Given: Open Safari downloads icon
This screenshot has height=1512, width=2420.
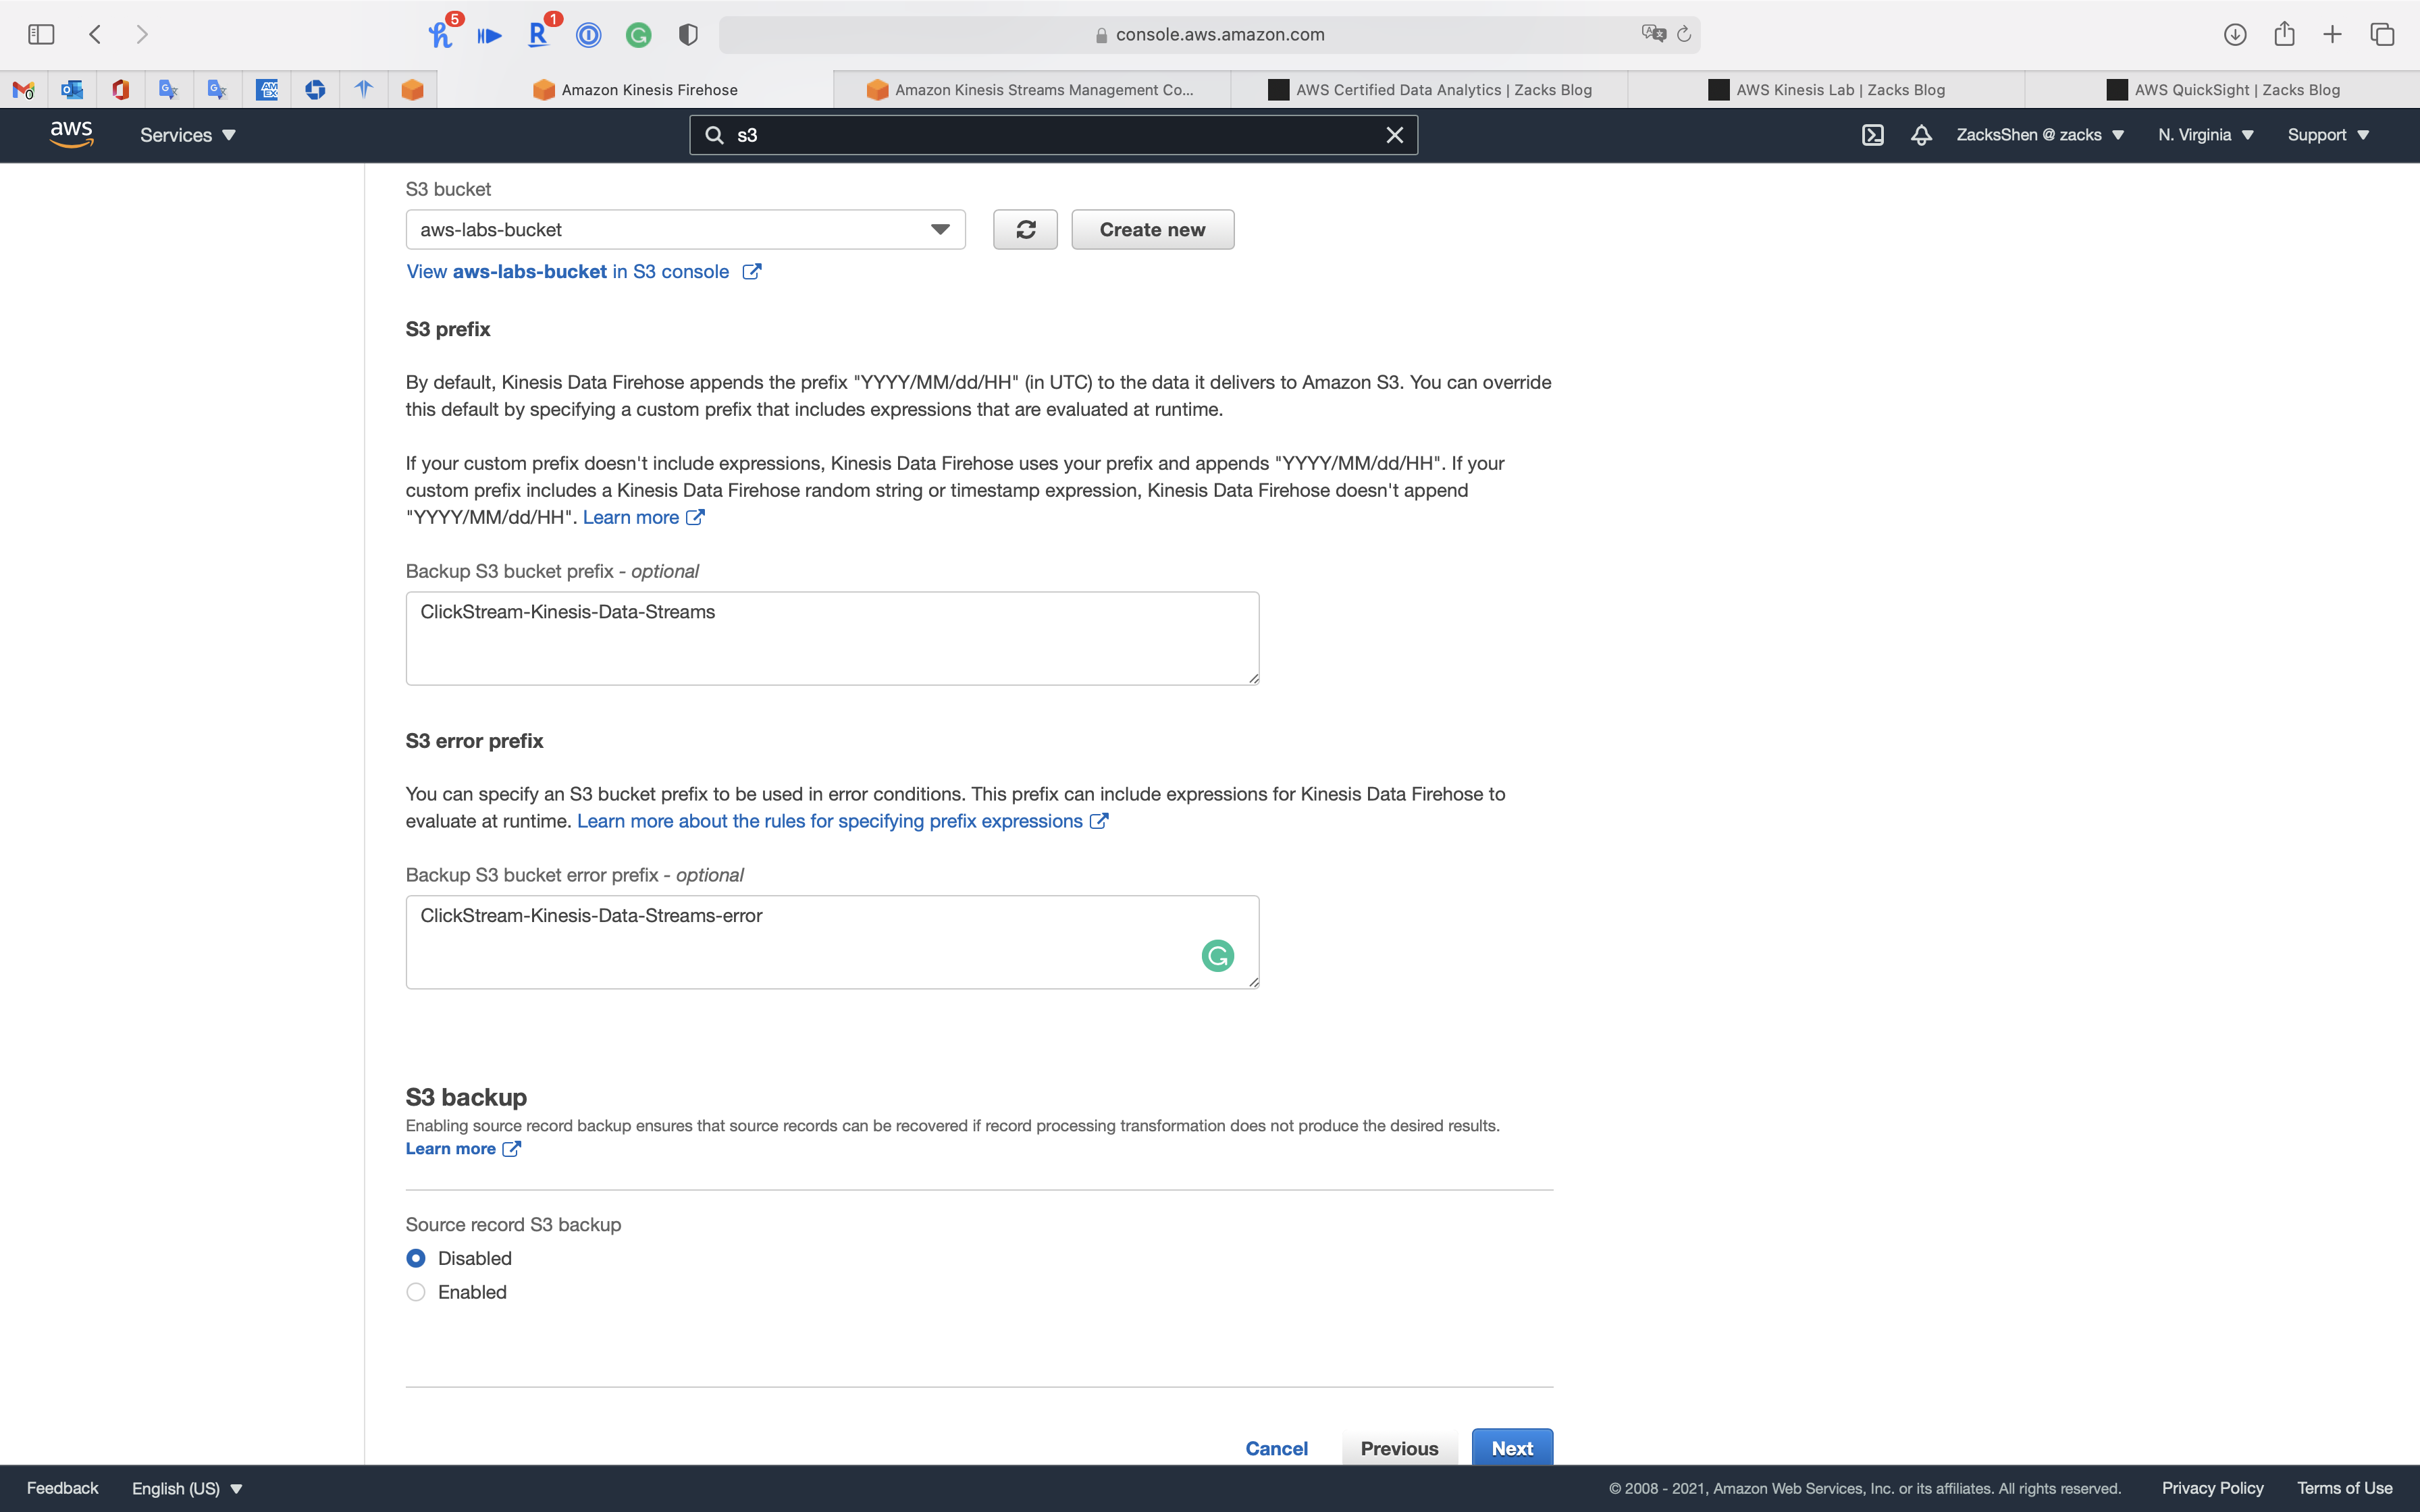Looking at the screenshot, I should pyautogui.click(x=2235, y=34).
